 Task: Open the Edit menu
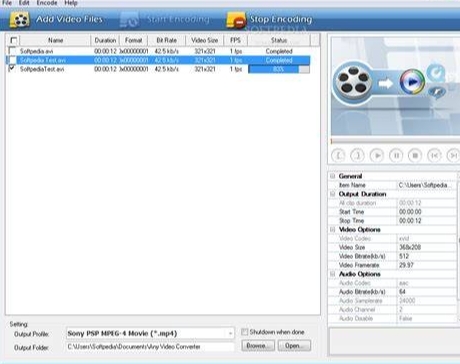point(24,3)
